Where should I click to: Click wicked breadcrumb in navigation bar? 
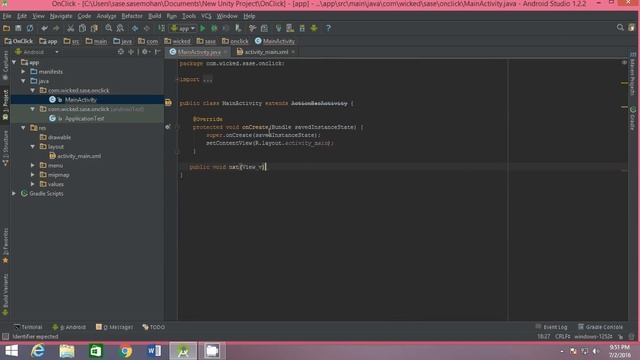tap(178, 41)
